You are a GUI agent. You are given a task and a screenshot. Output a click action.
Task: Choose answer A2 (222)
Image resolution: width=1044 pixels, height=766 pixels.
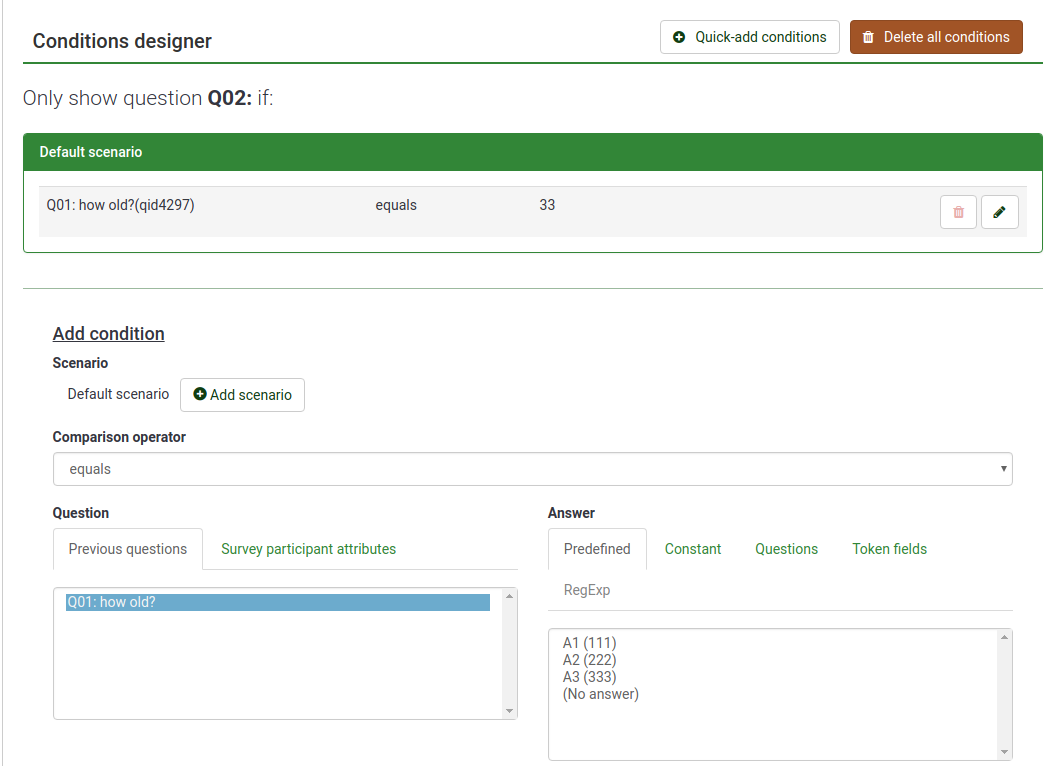590,660
